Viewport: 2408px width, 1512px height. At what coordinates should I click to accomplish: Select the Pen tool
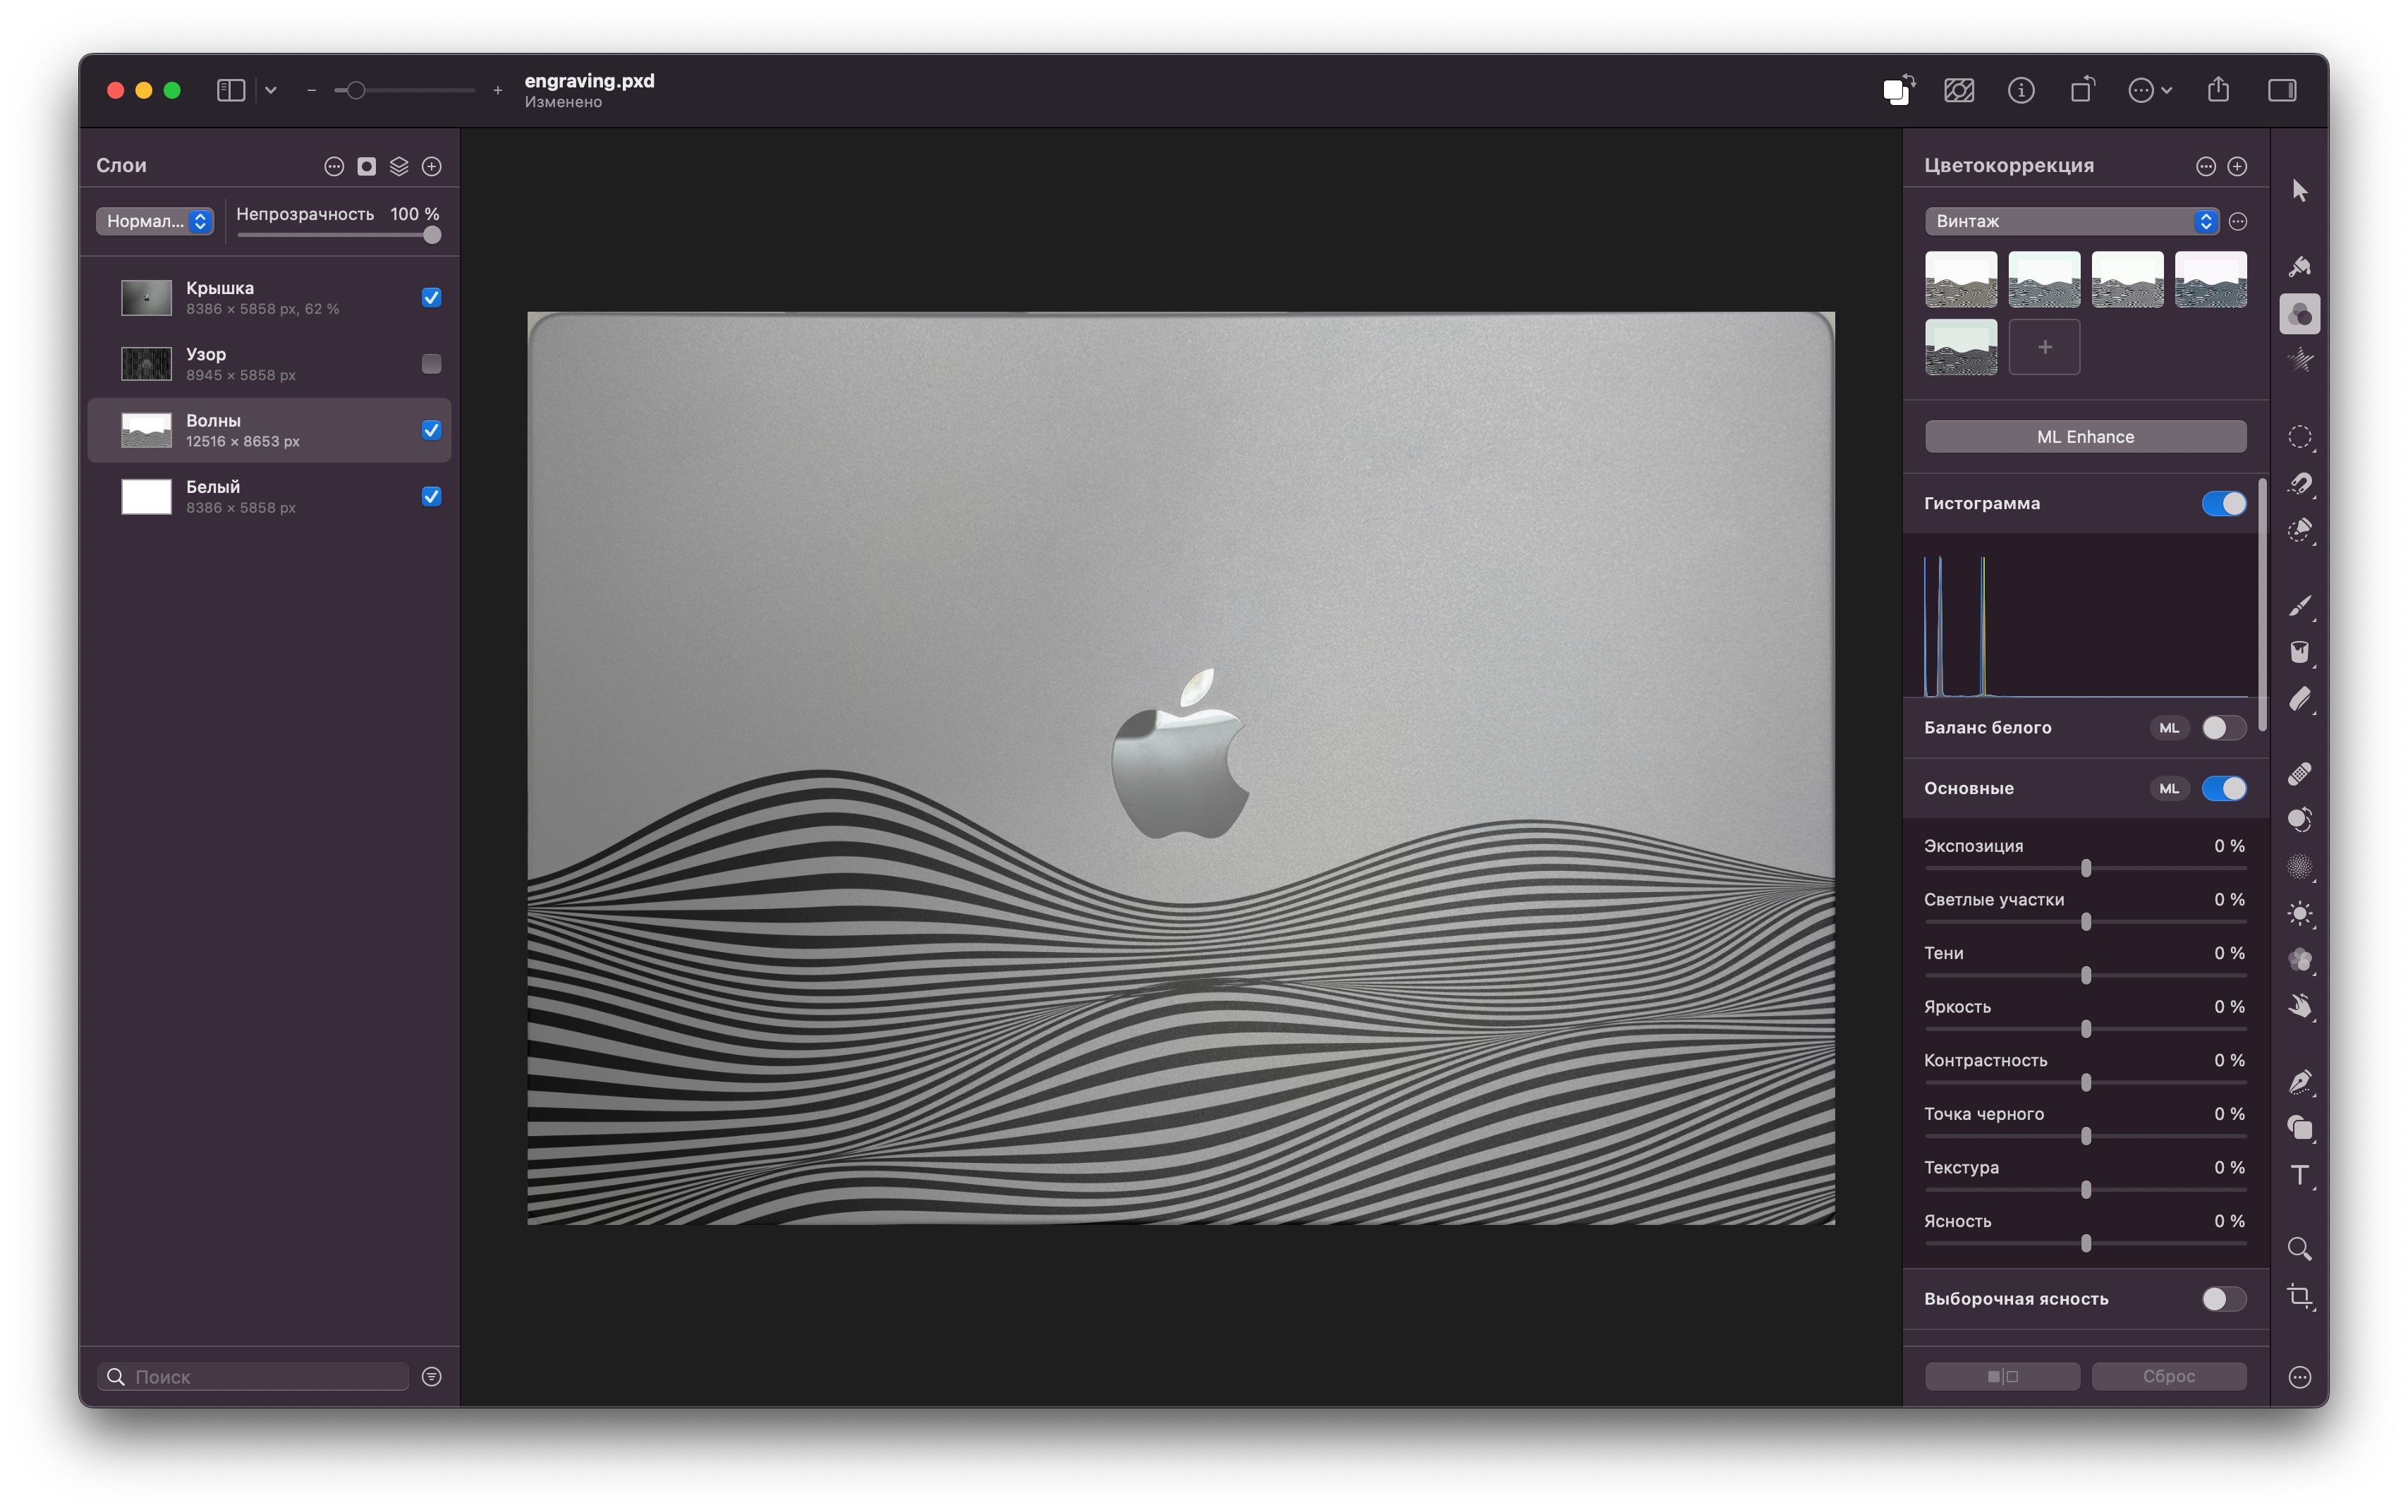[x=2299, y=1082]
